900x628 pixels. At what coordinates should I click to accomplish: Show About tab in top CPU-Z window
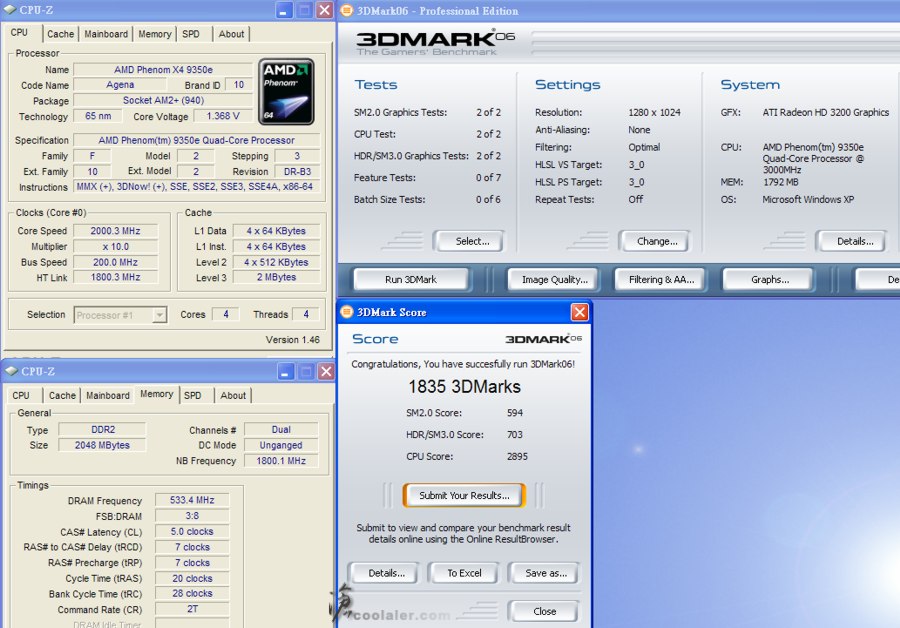pos(231,34)
